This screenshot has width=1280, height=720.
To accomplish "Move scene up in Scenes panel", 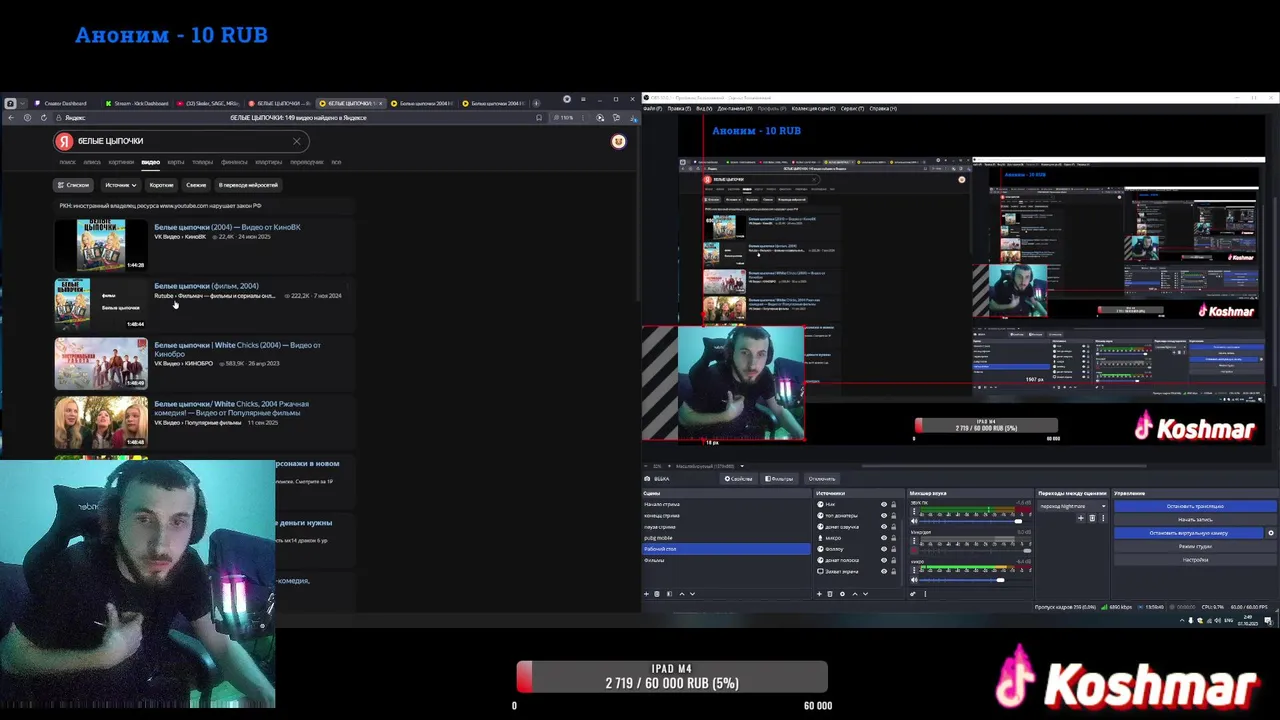I will click(682, 593).
